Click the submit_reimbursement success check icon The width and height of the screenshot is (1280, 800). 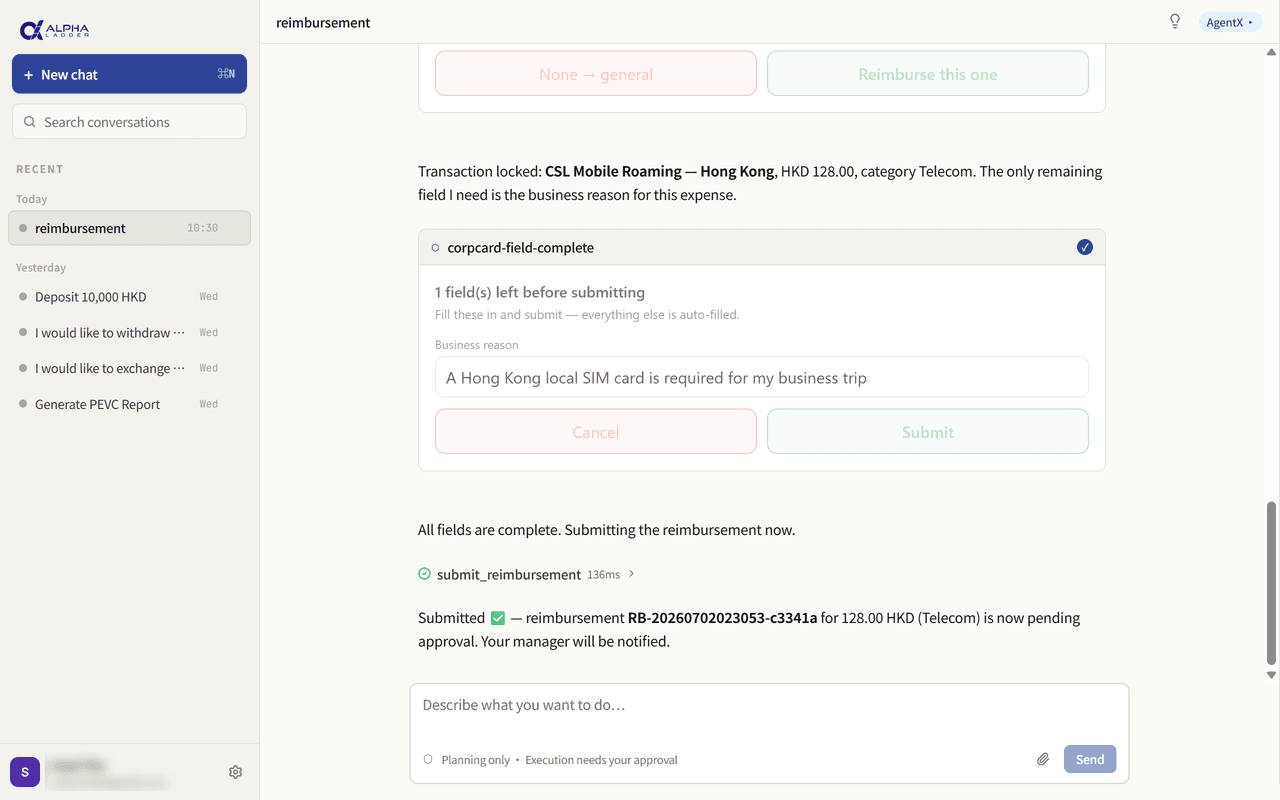(424, 574)
